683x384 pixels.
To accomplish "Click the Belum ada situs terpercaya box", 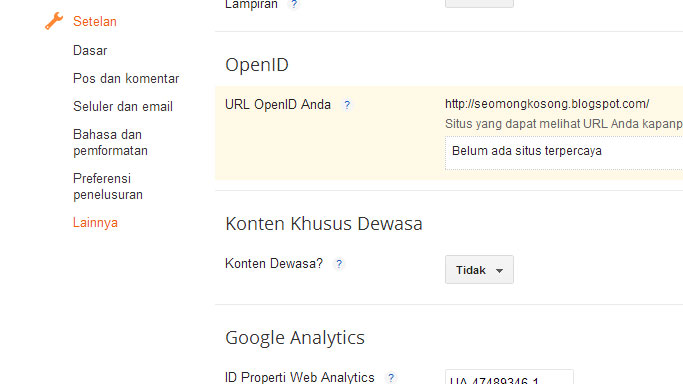I will point(564,153).
